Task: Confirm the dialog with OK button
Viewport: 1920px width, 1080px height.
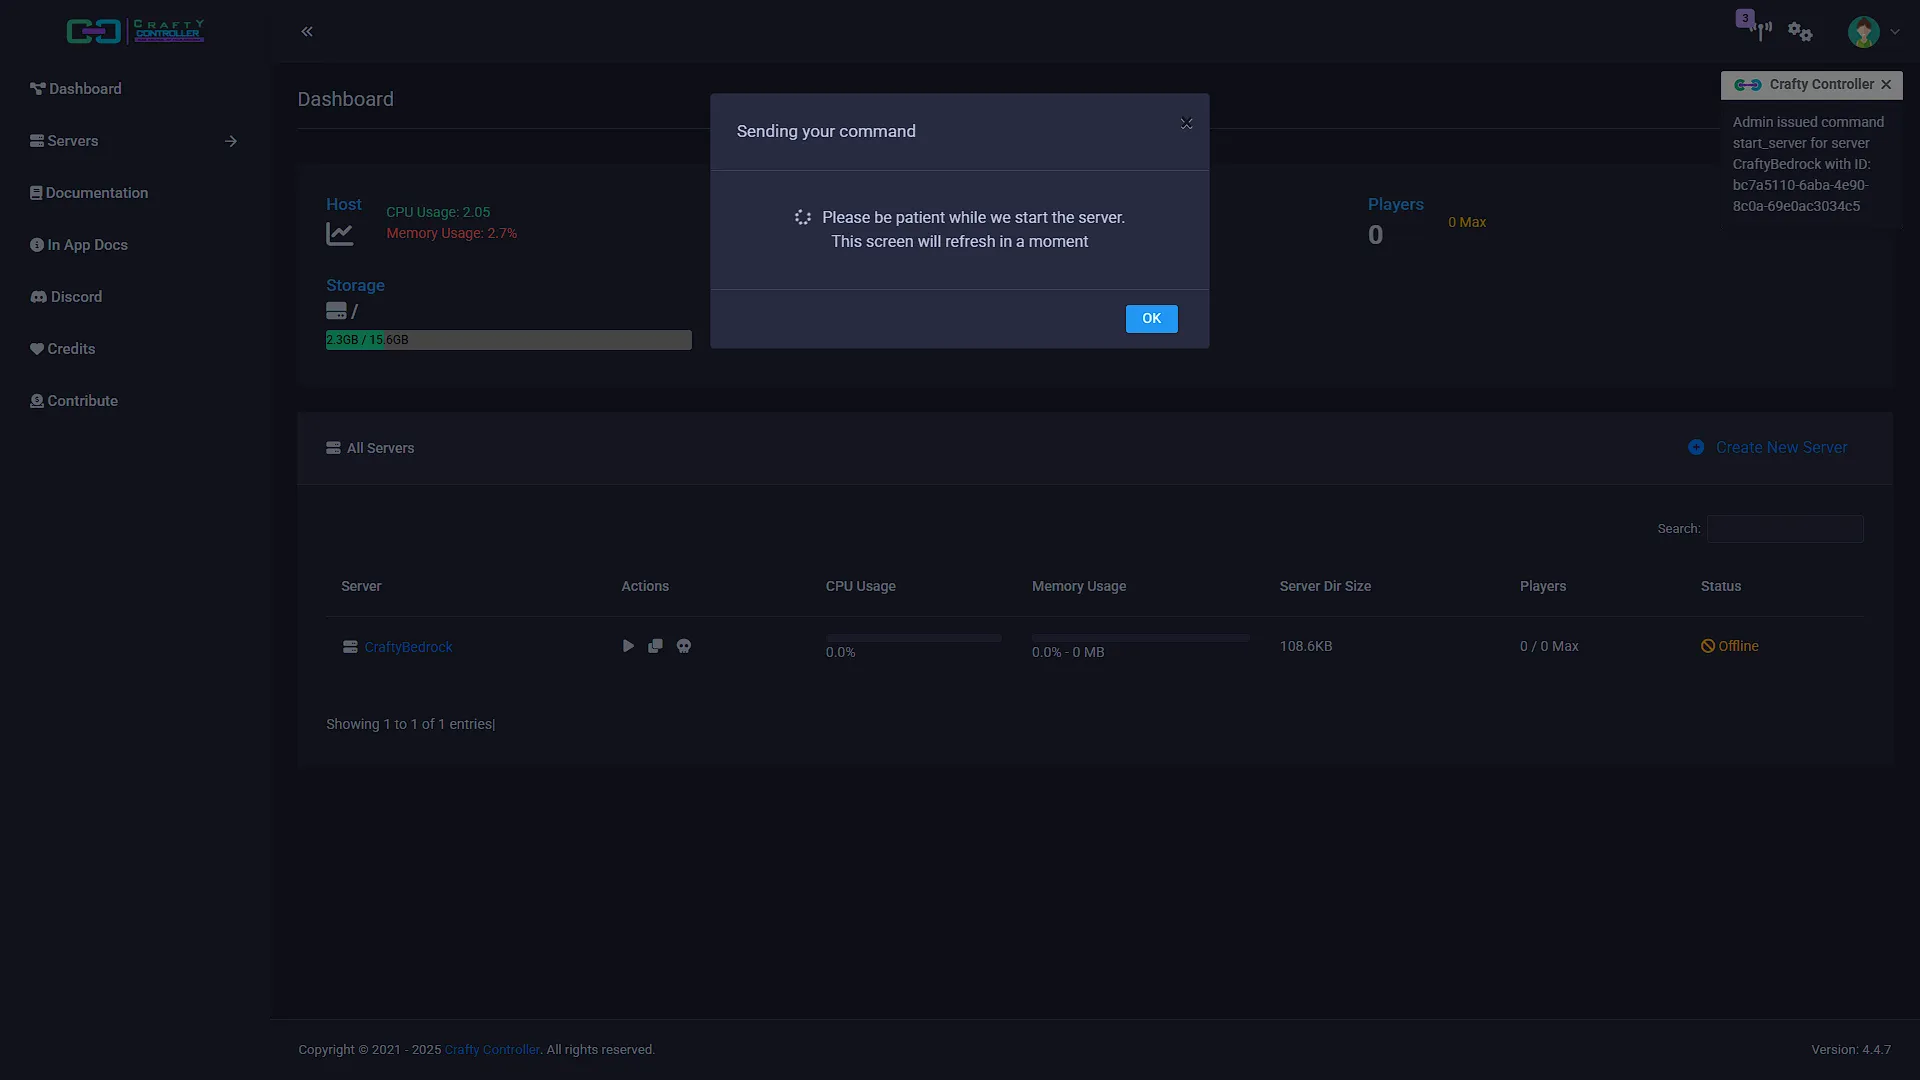Action: pos(1151,318)
